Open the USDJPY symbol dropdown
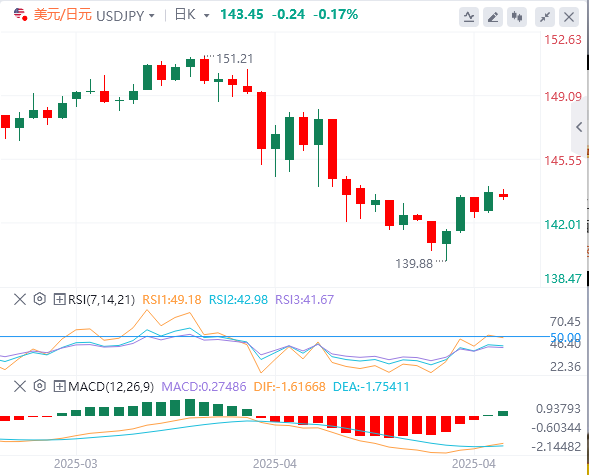 (x=152, y=16)
